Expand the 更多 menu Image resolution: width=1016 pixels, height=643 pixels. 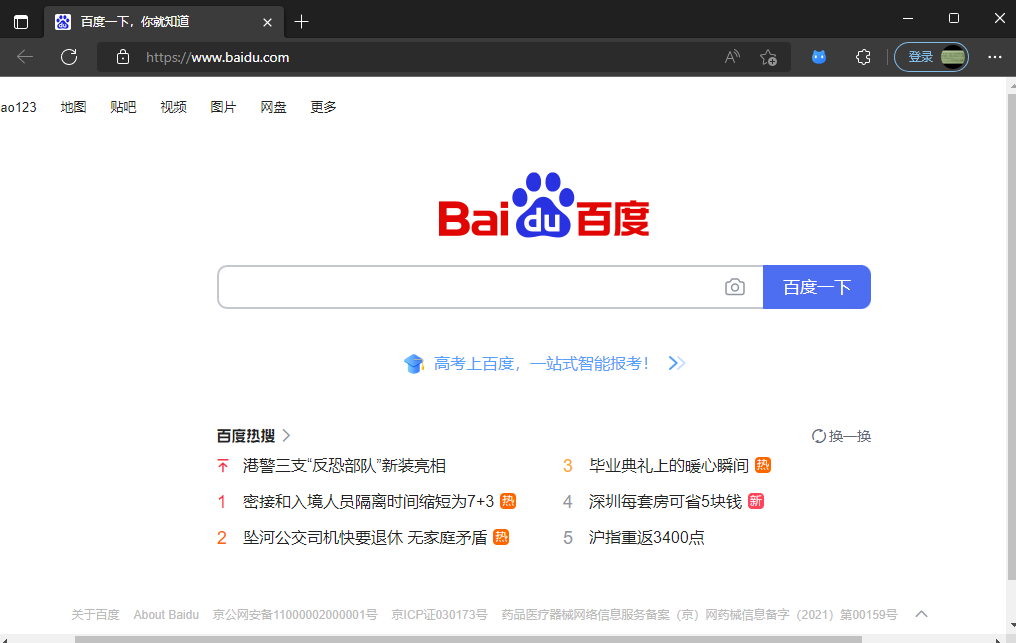tap(323, 107)
